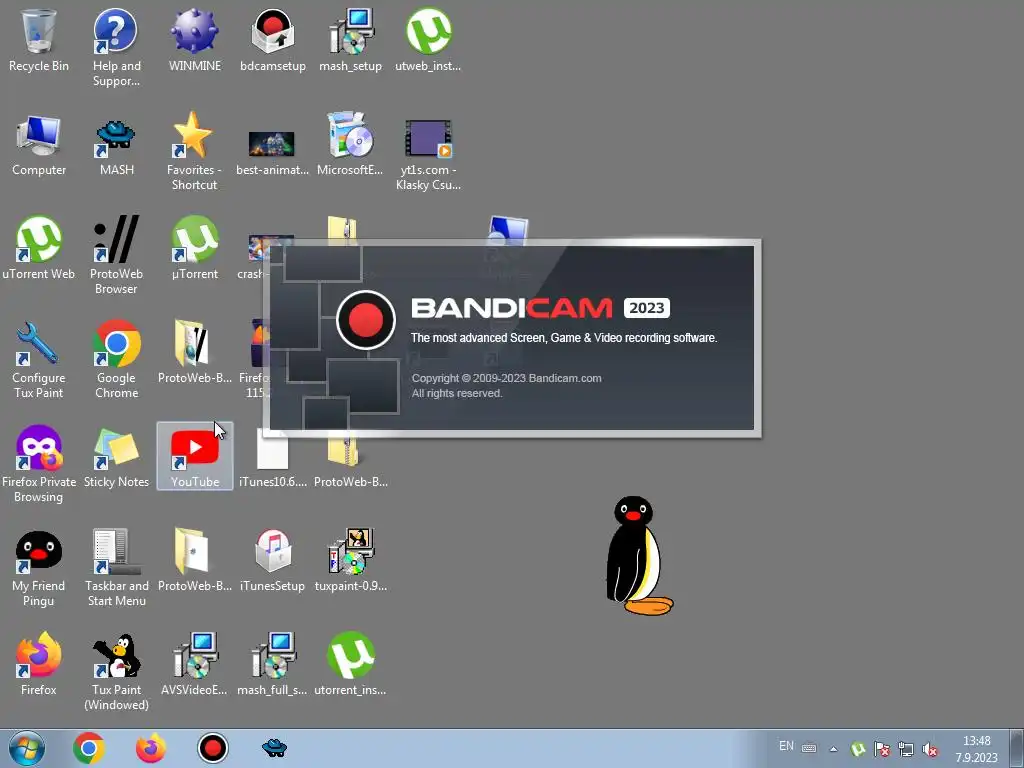Image resolution: width=1024 pixels, height=768 pixels.
Task: Select the bdcamsetup installer icon
Action: pos(272,40)
